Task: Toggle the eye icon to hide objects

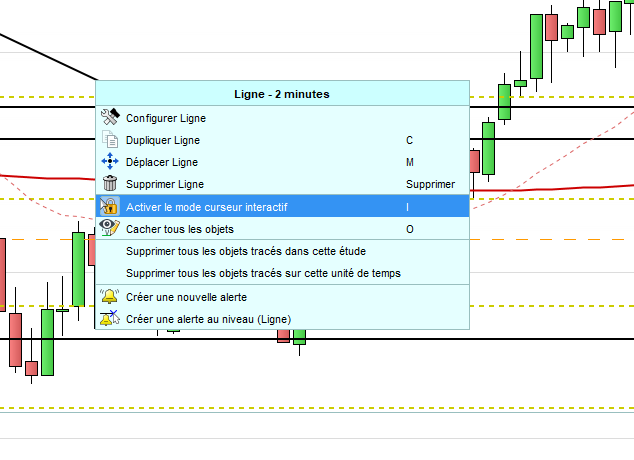Action: [x=110, y=228]
